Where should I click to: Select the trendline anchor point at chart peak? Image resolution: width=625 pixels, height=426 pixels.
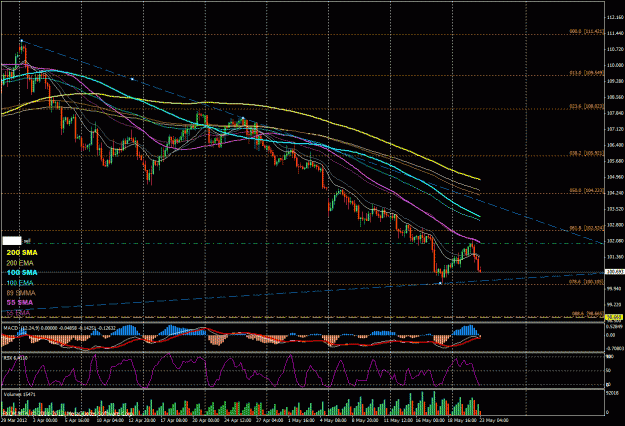pos(22,41)
